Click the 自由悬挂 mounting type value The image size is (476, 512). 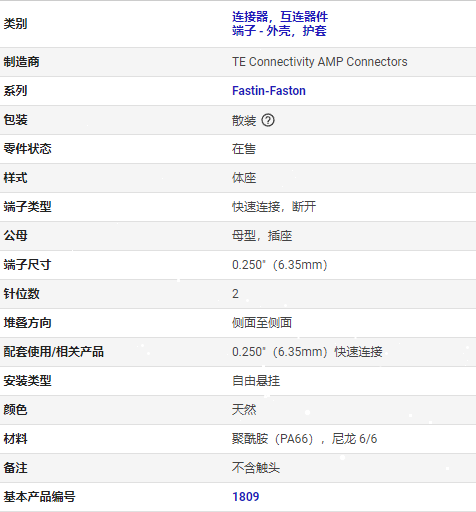256,381
